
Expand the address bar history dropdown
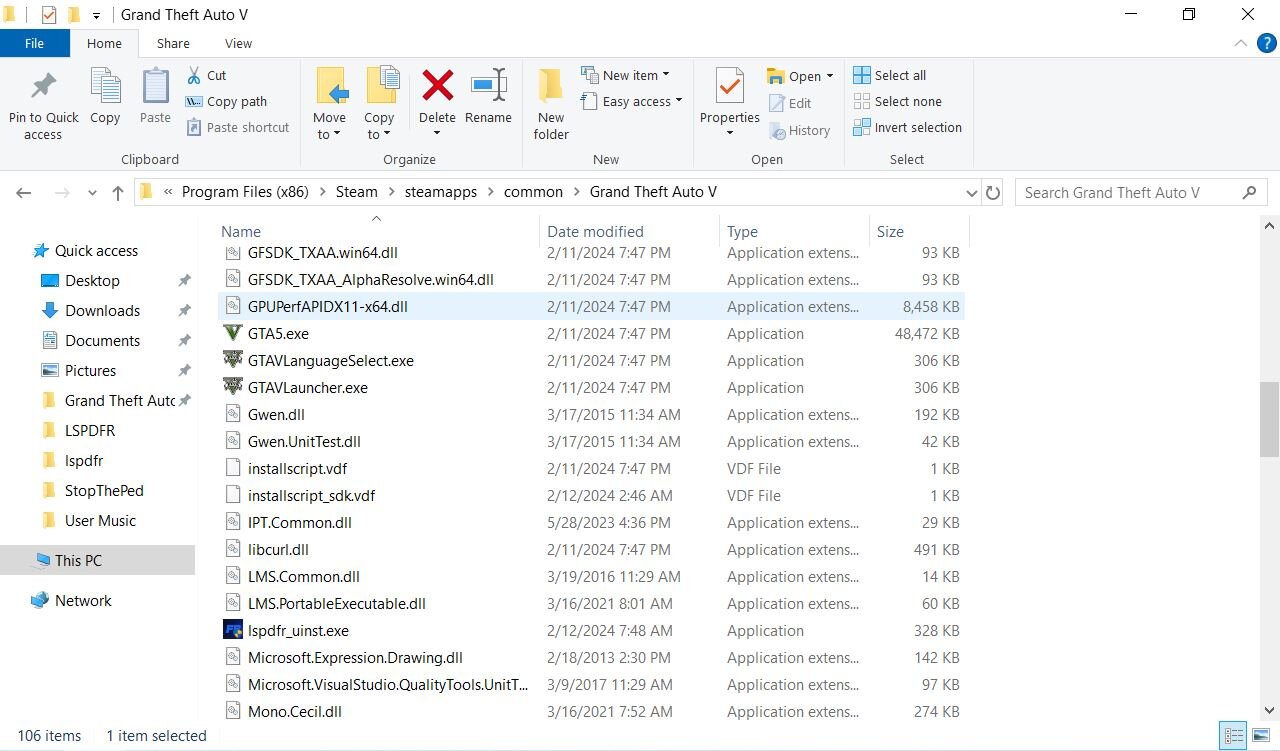pos(971,193)
